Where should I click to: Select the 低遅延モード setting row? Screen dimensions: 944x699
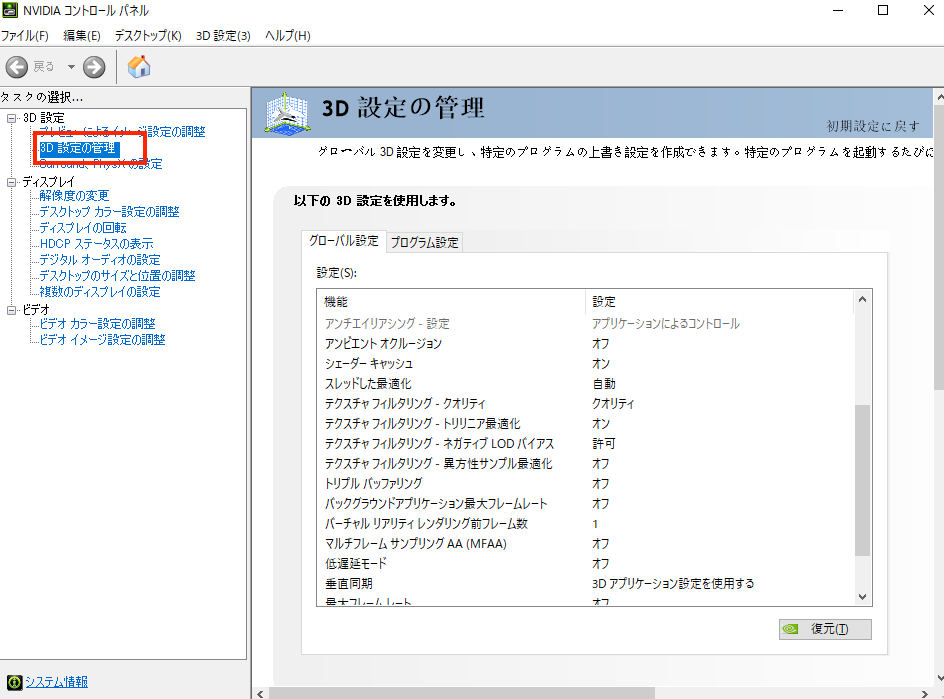[x=585, y=564]
